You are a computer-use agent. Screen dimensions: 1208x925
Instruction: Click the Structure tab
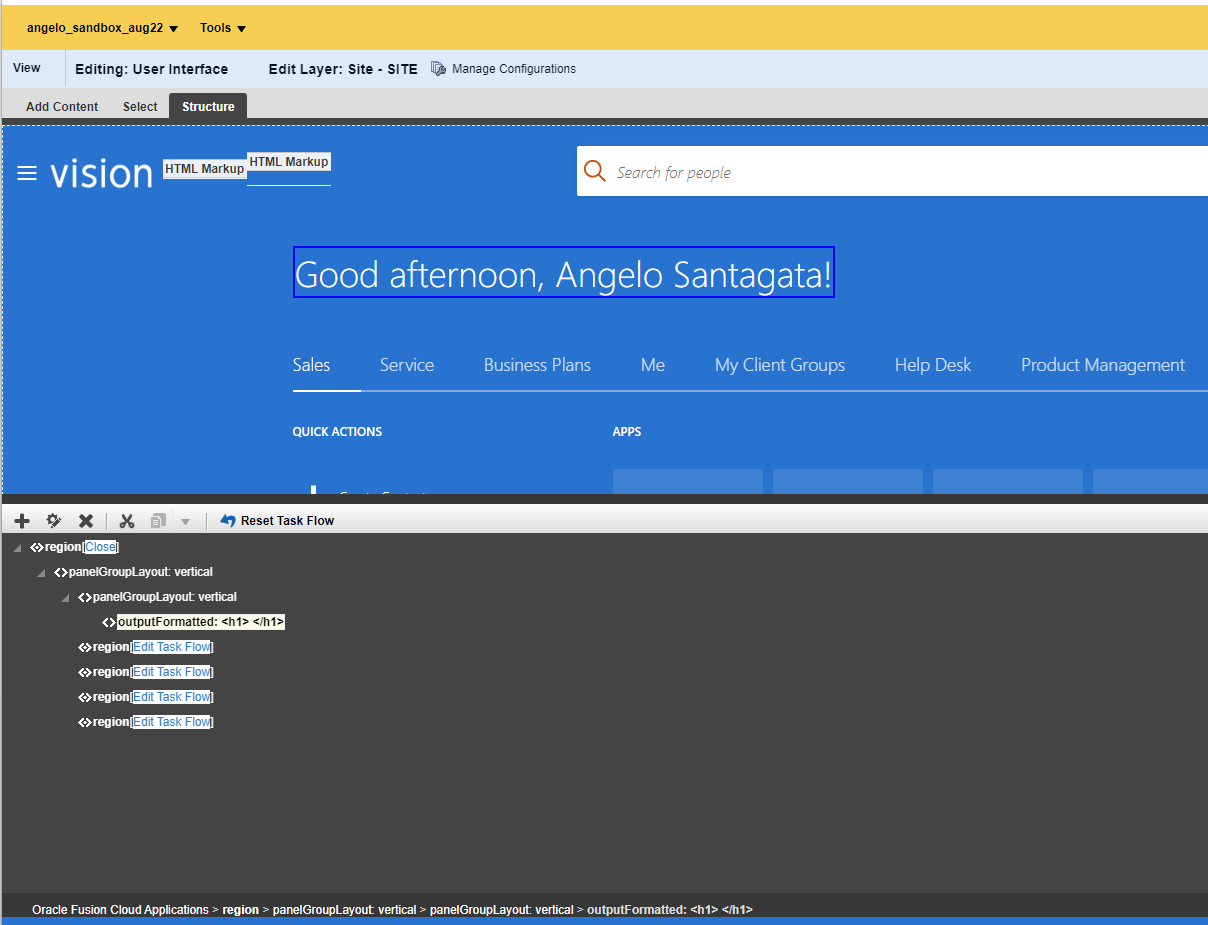point(208,107)
